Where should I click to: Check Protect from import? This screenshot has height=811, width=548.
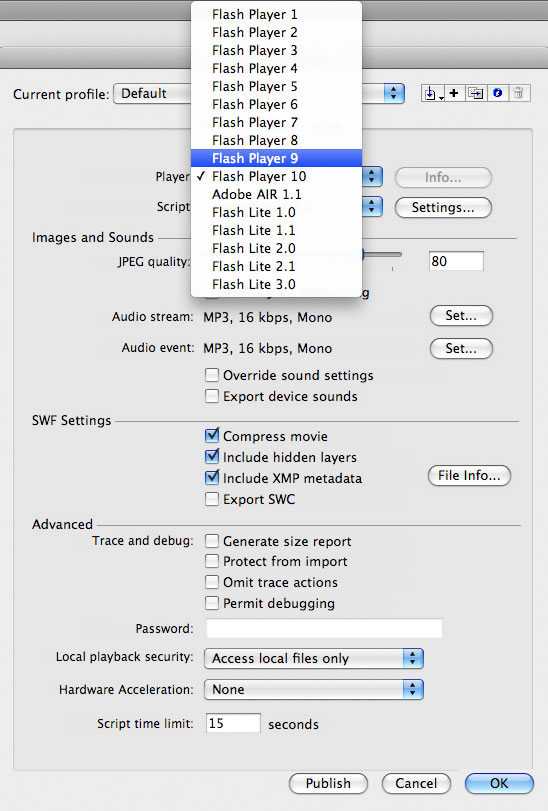tap(212, 561)
